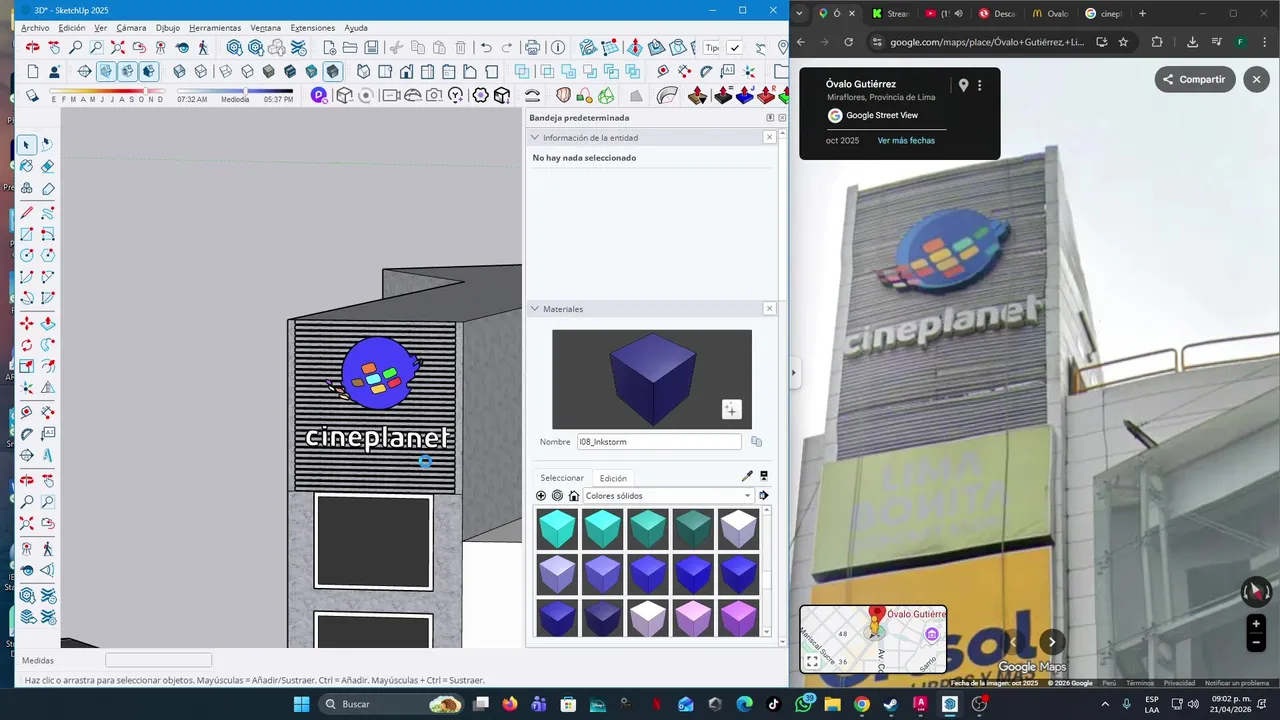Open Windows Start button on taskbar

coord(301,704)
